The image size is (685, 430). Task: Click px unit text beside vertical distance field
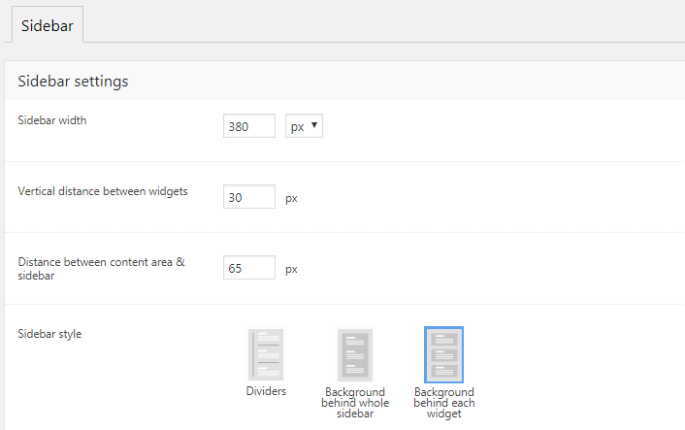292,198
